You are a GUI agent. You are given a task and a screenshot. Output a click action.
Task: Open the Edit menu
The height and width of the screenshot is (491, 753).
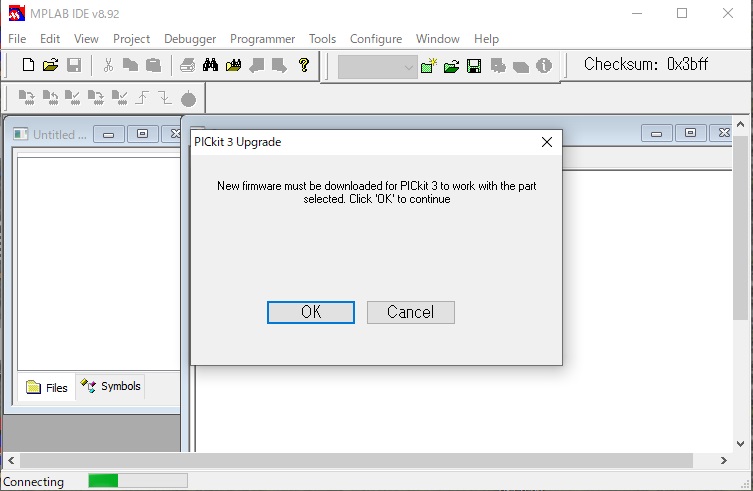pos(50,38)
